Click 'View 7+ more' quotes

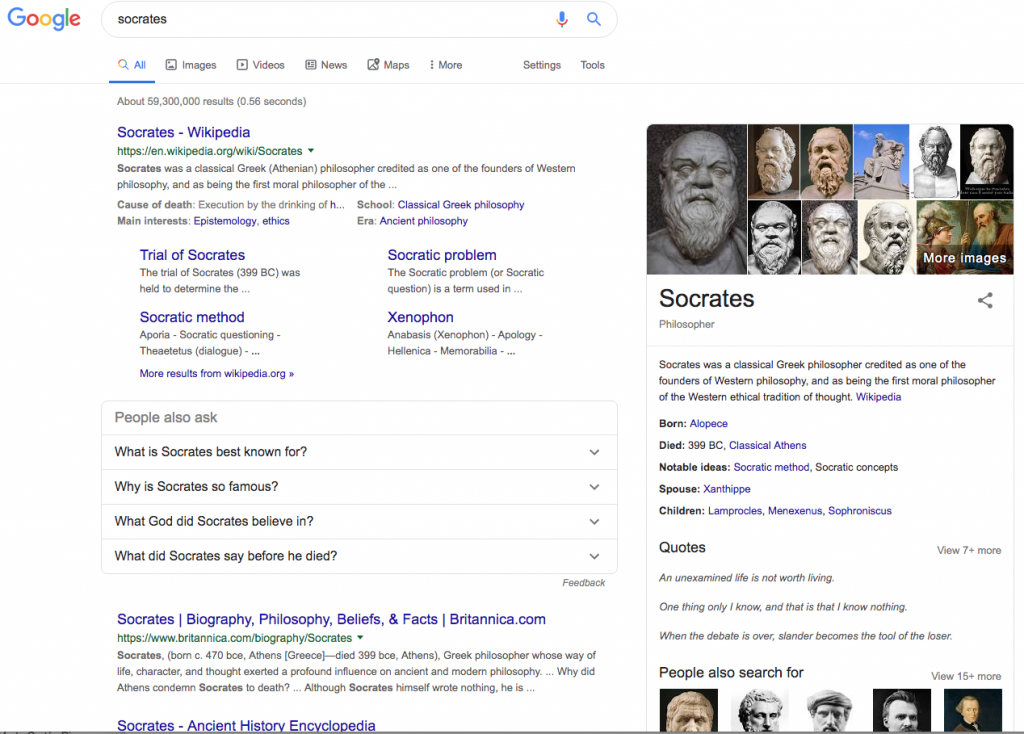coord(968,550)
